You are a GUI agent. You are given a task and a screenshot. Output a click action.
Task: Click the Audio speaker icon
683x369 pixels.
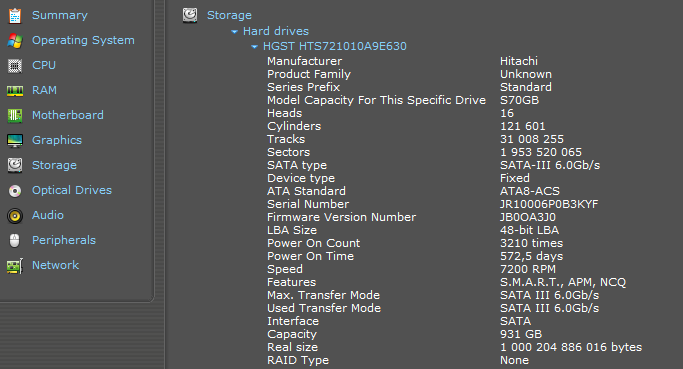[x=15, y=216]
